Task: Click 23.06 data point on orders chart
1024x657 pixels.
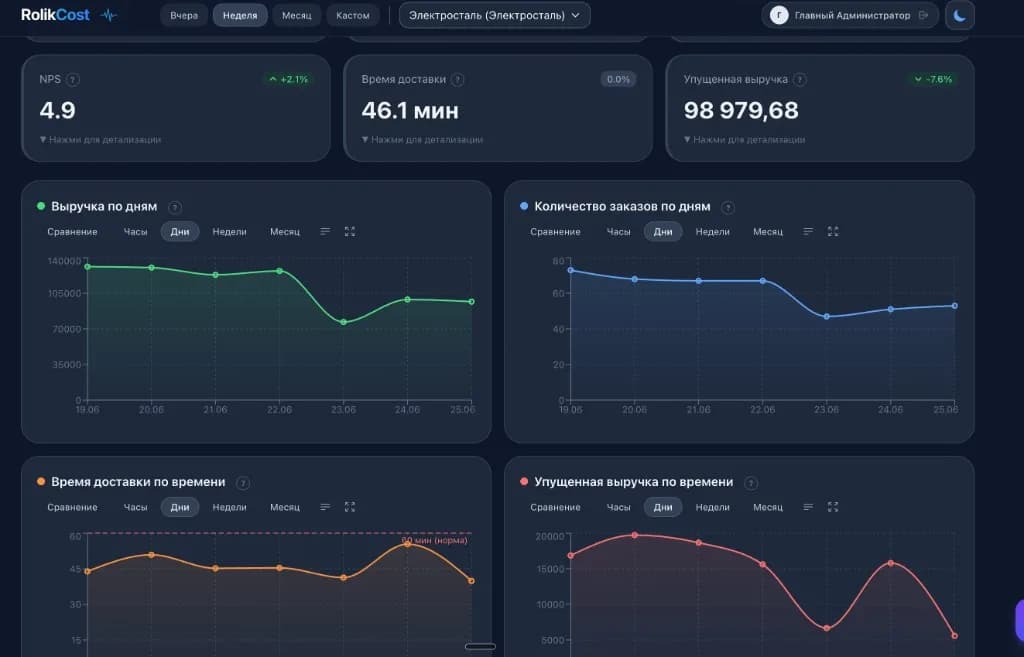Action: (x=827, y=317)
